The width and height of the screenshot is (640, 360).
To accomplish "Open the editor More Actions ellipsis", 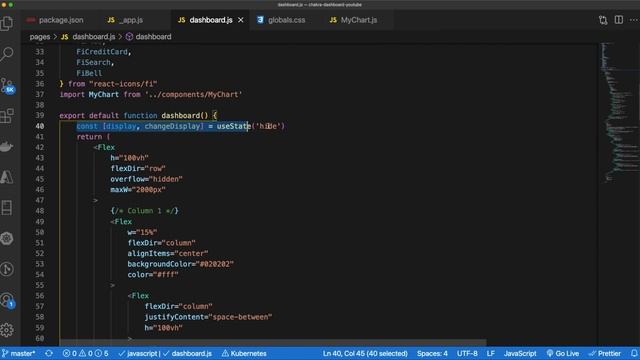I will pos(633,20).
